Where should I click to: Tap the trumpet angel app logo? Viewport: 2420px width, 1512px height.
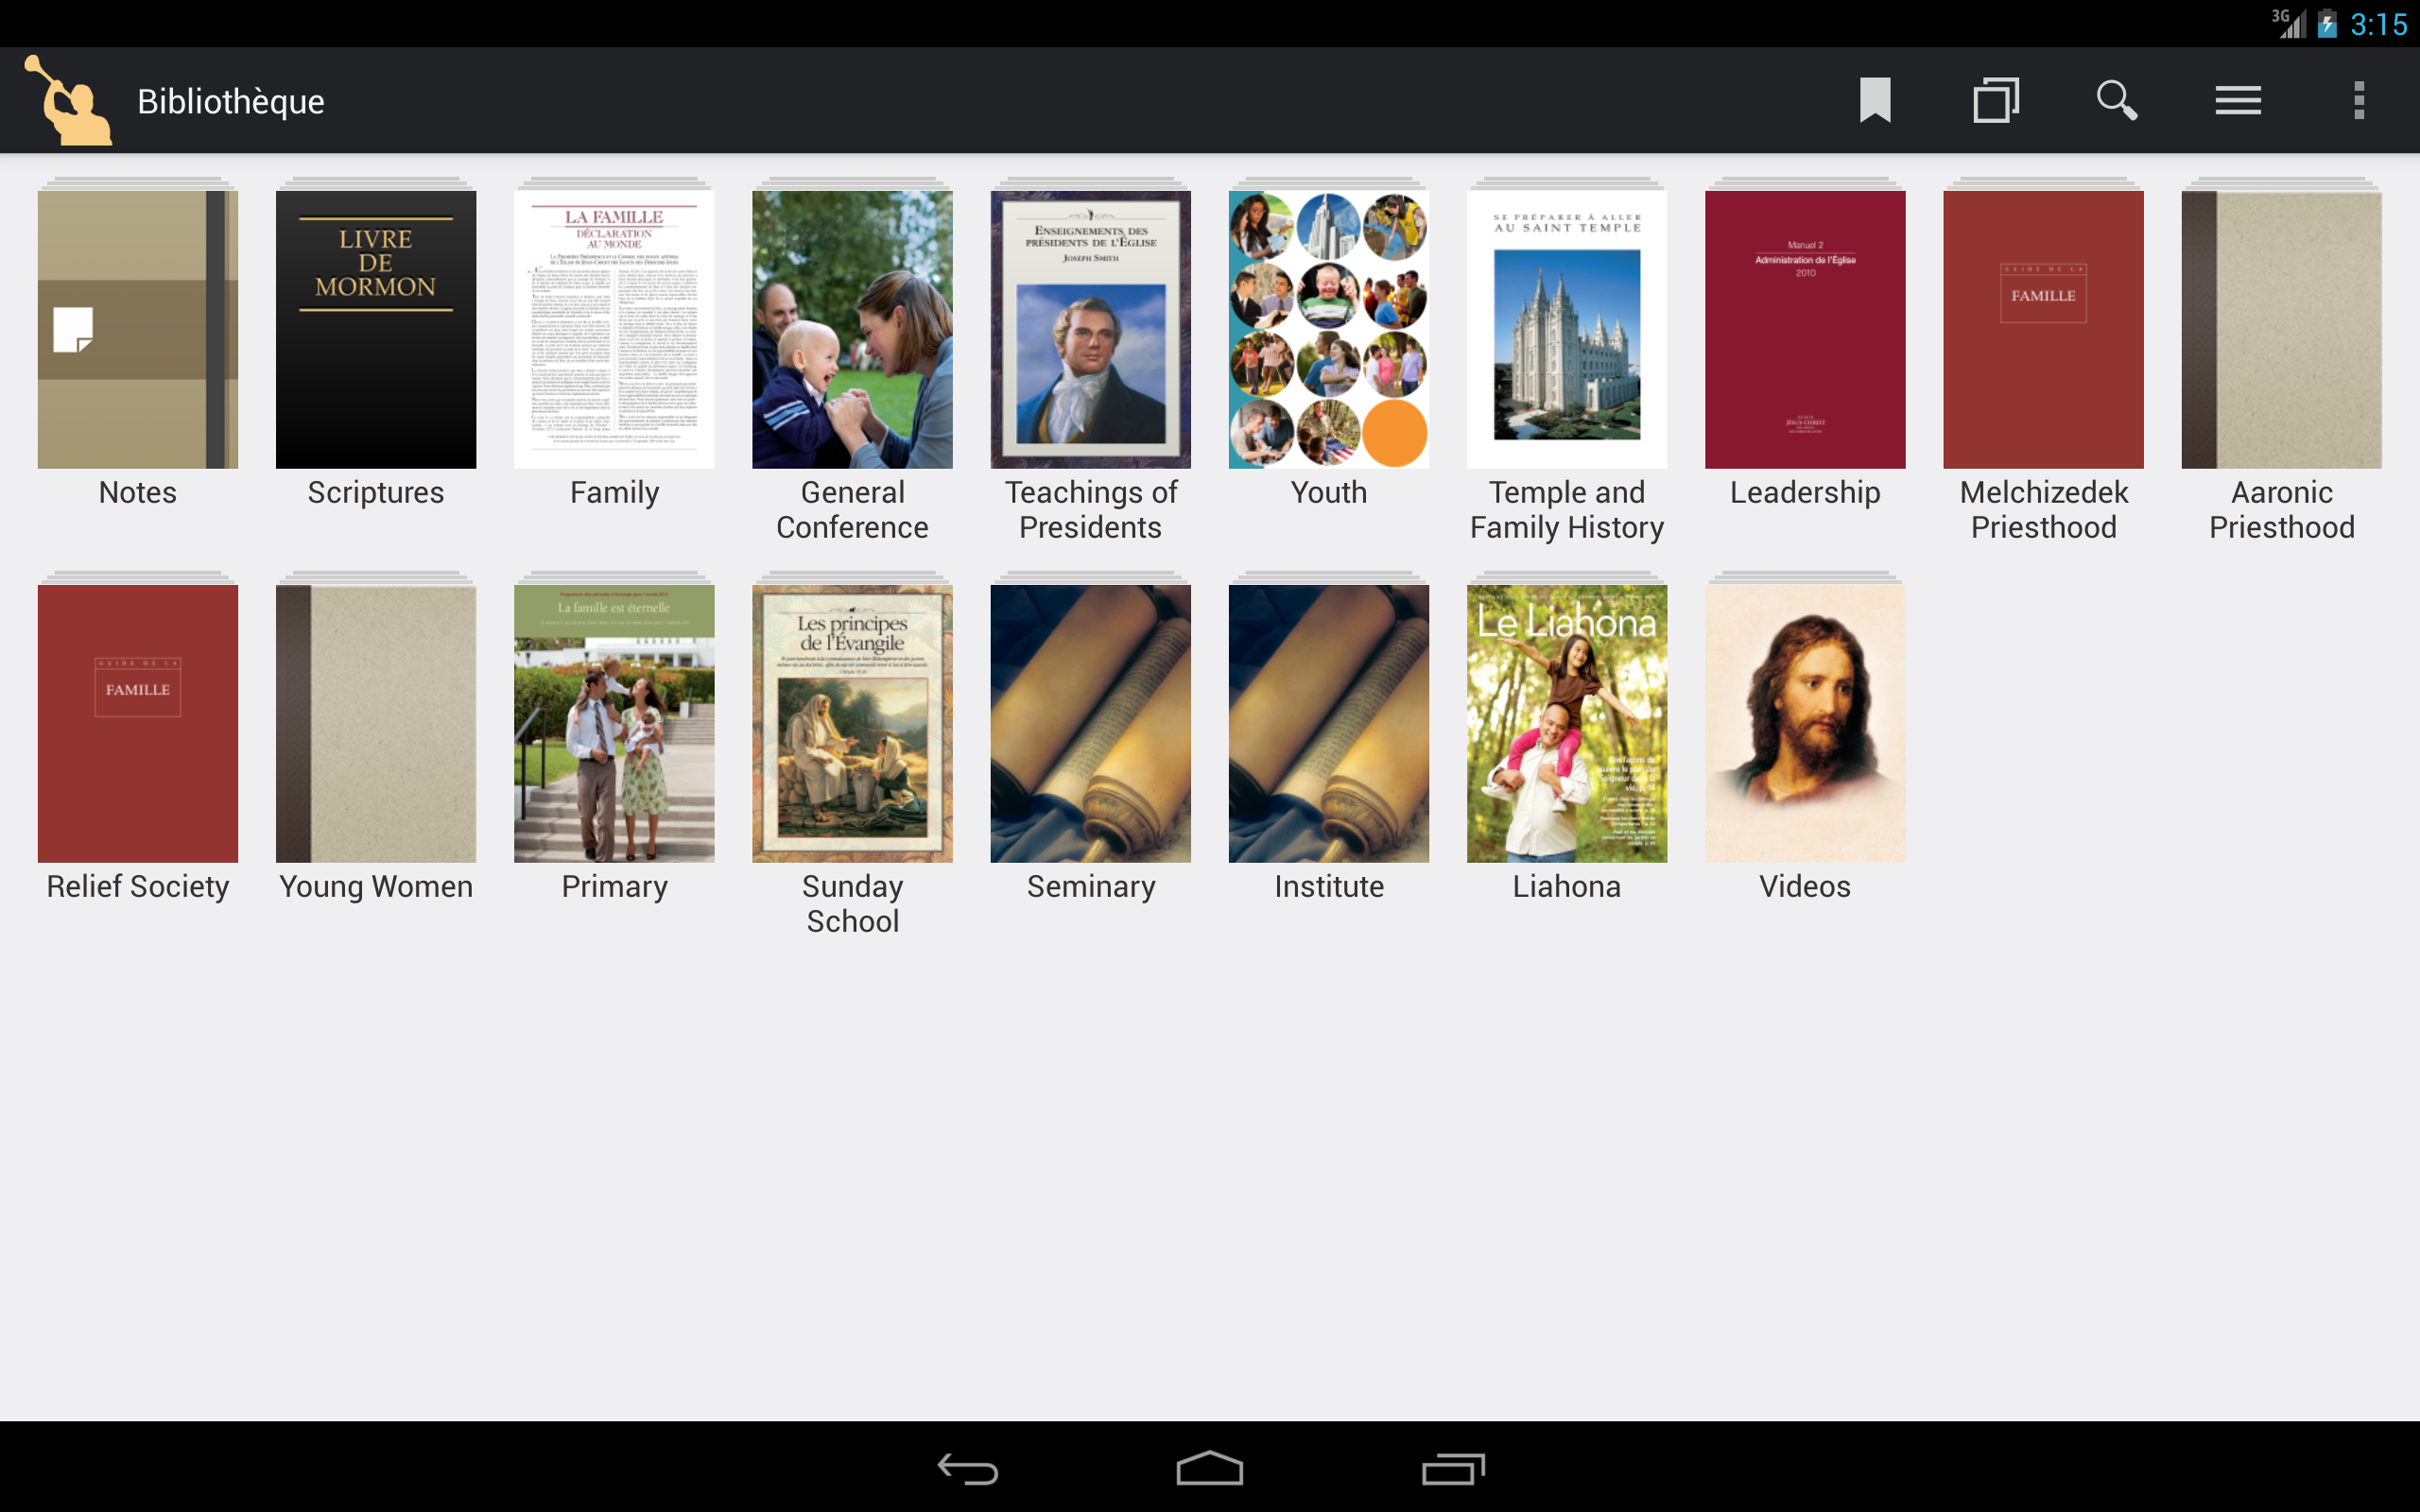[67, 100]
